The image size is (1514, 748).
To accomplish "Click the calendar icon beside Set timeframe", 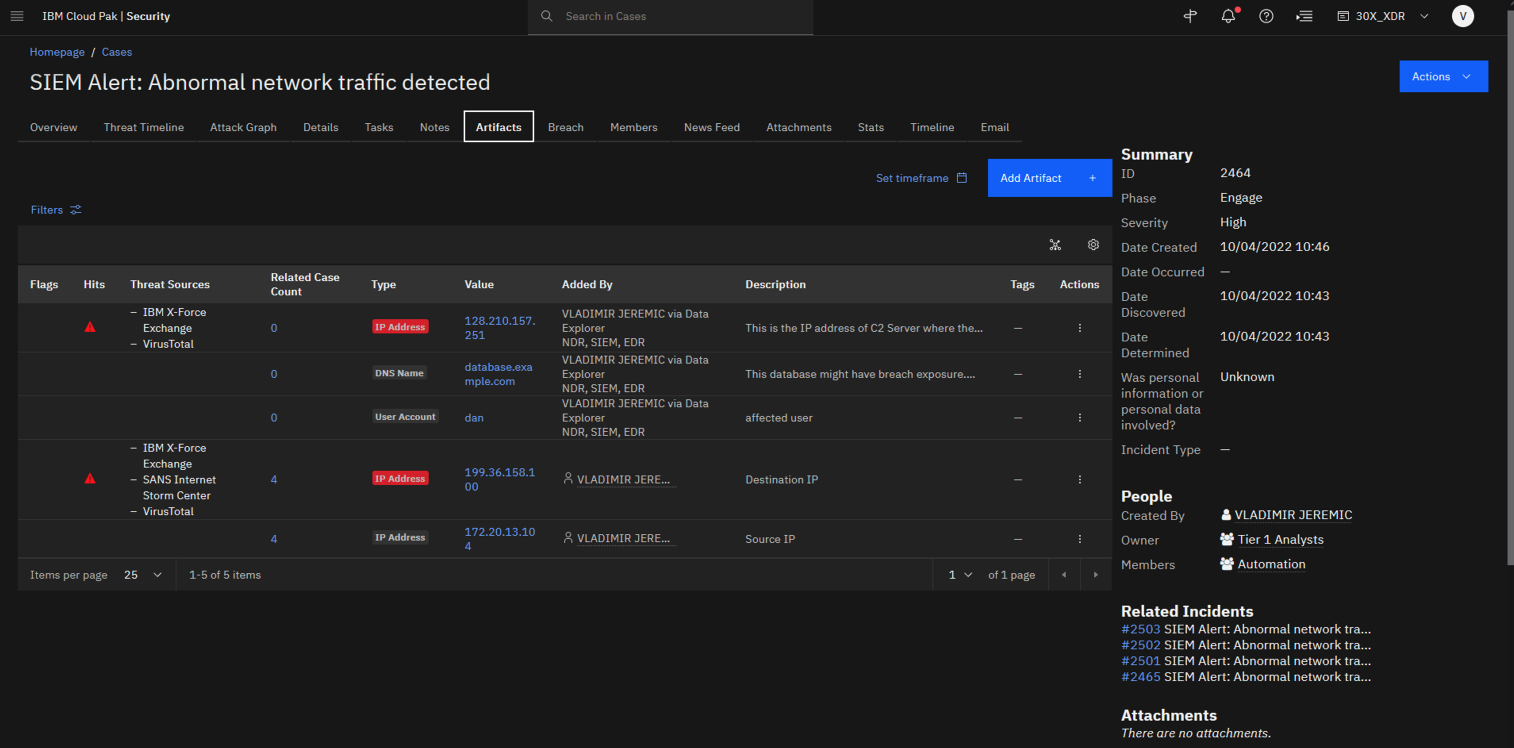I will (962, 178).
